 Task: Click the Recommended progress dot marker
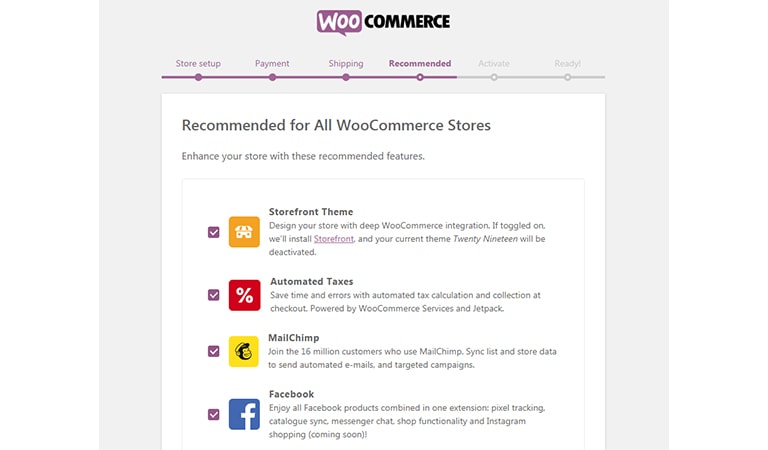tap(420, 77)
